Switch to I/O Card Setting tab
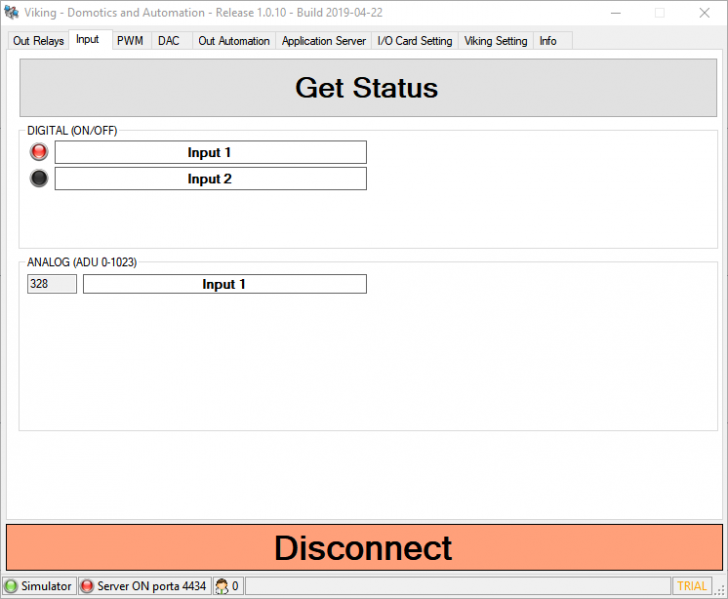 tap(415, 41)
